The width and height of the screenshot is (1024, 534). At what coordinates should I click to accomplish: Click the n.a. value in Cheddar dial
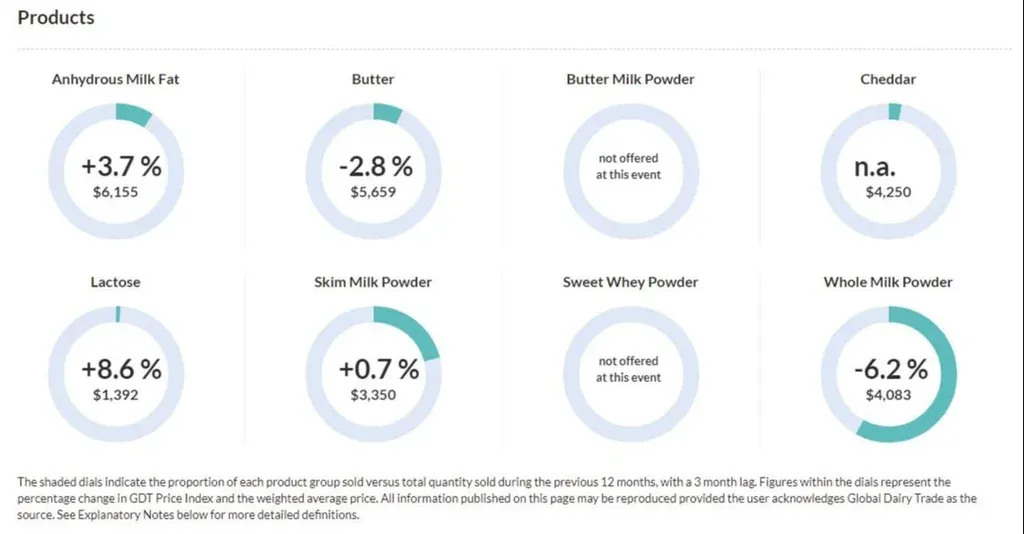tap(888, 166)
